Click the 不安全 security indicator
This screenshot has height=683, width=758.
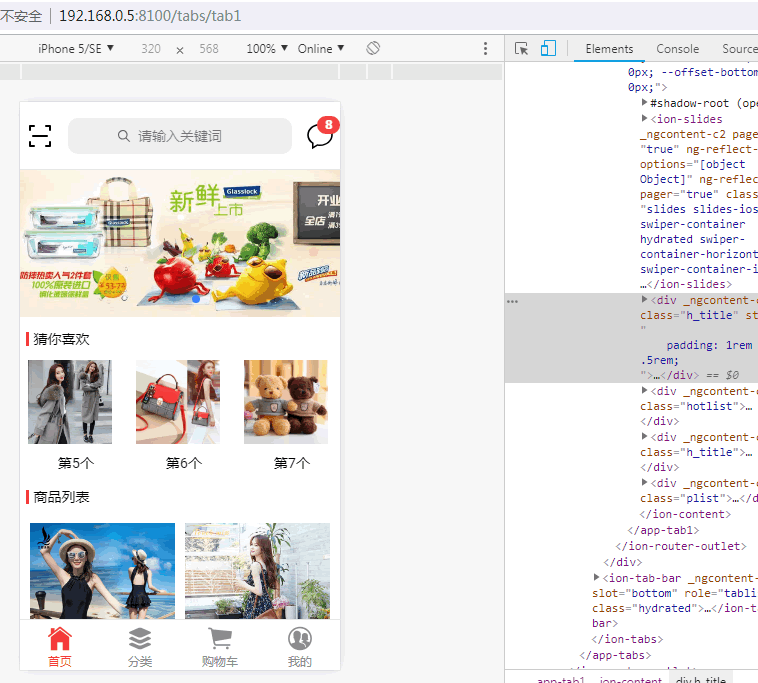coord(21,16)
